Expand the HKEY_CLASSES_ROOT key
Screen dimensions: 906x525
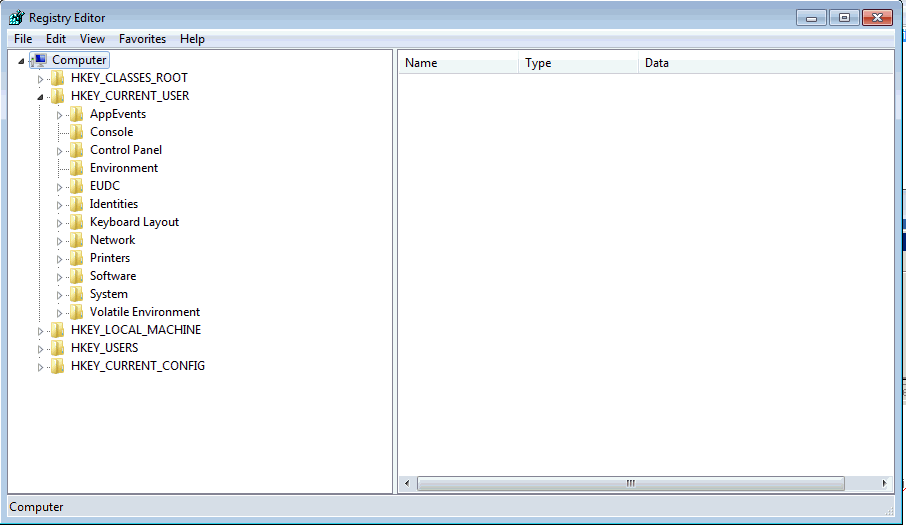(x=40, y=79)
